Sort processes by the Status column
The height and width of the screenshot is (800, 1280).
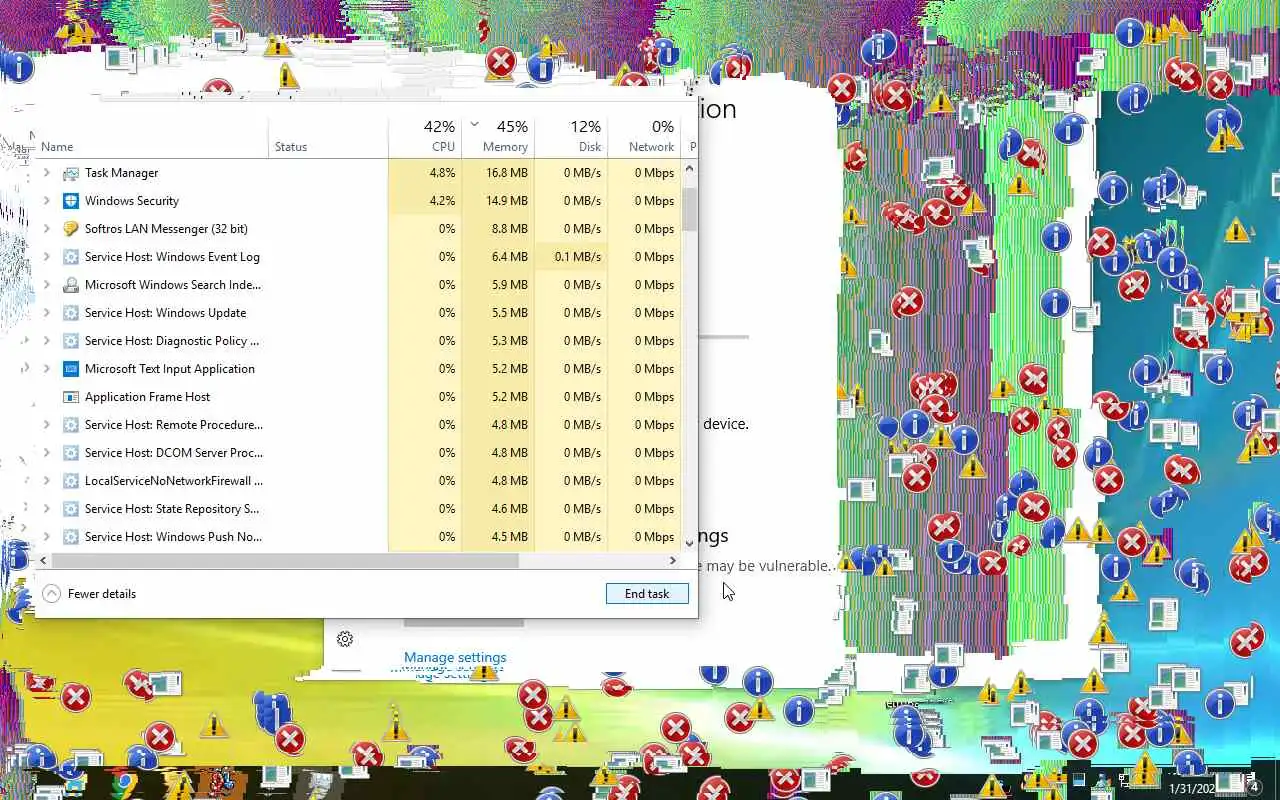[328, 137]
